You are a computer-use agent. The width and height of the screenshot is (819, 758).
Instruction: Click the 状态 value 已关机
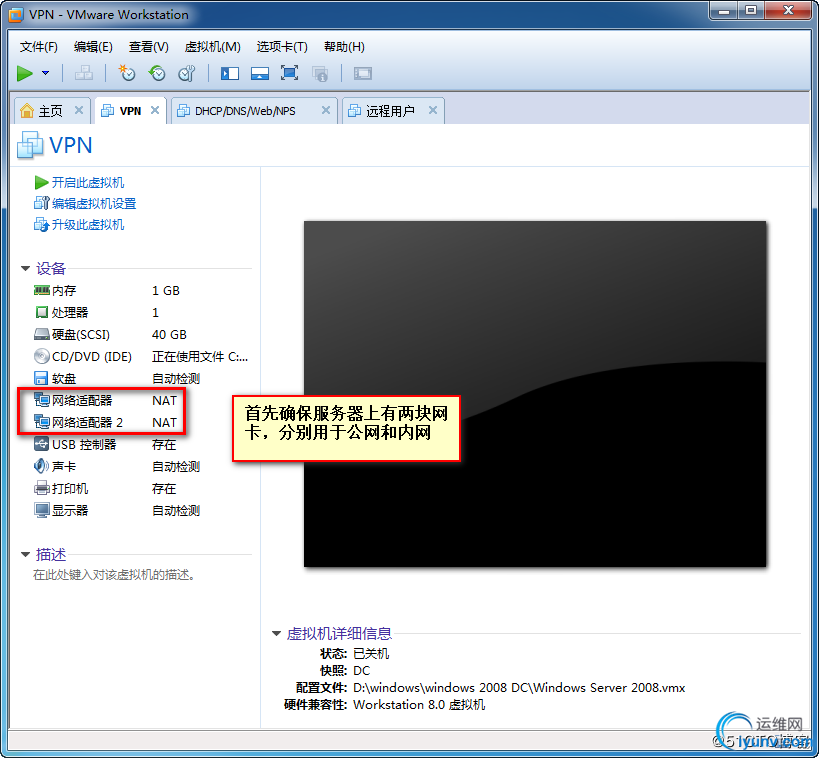[371, 654]
